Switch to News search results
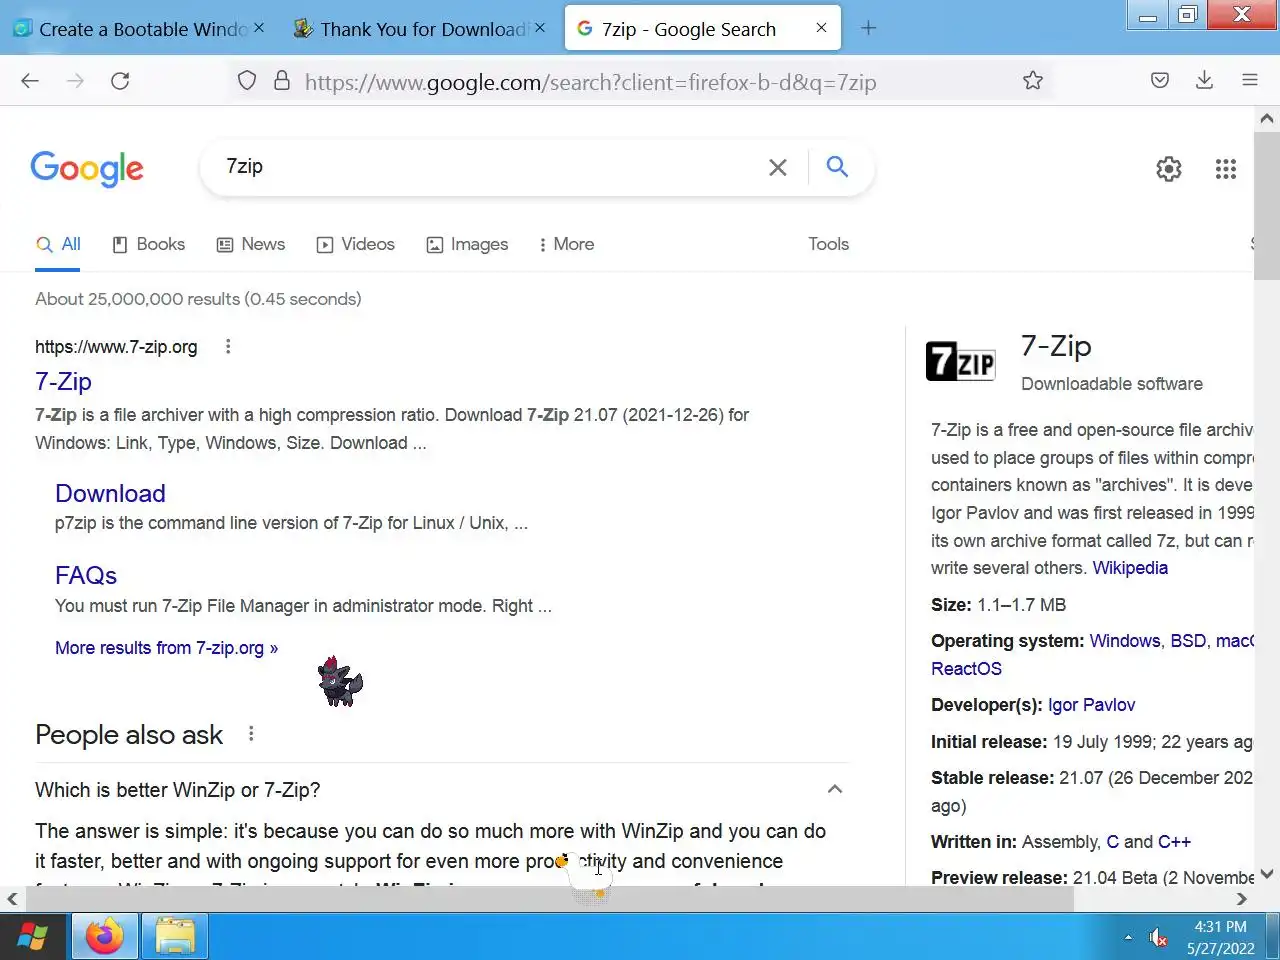The image size is (1280, 960). (x=251, y=244)
